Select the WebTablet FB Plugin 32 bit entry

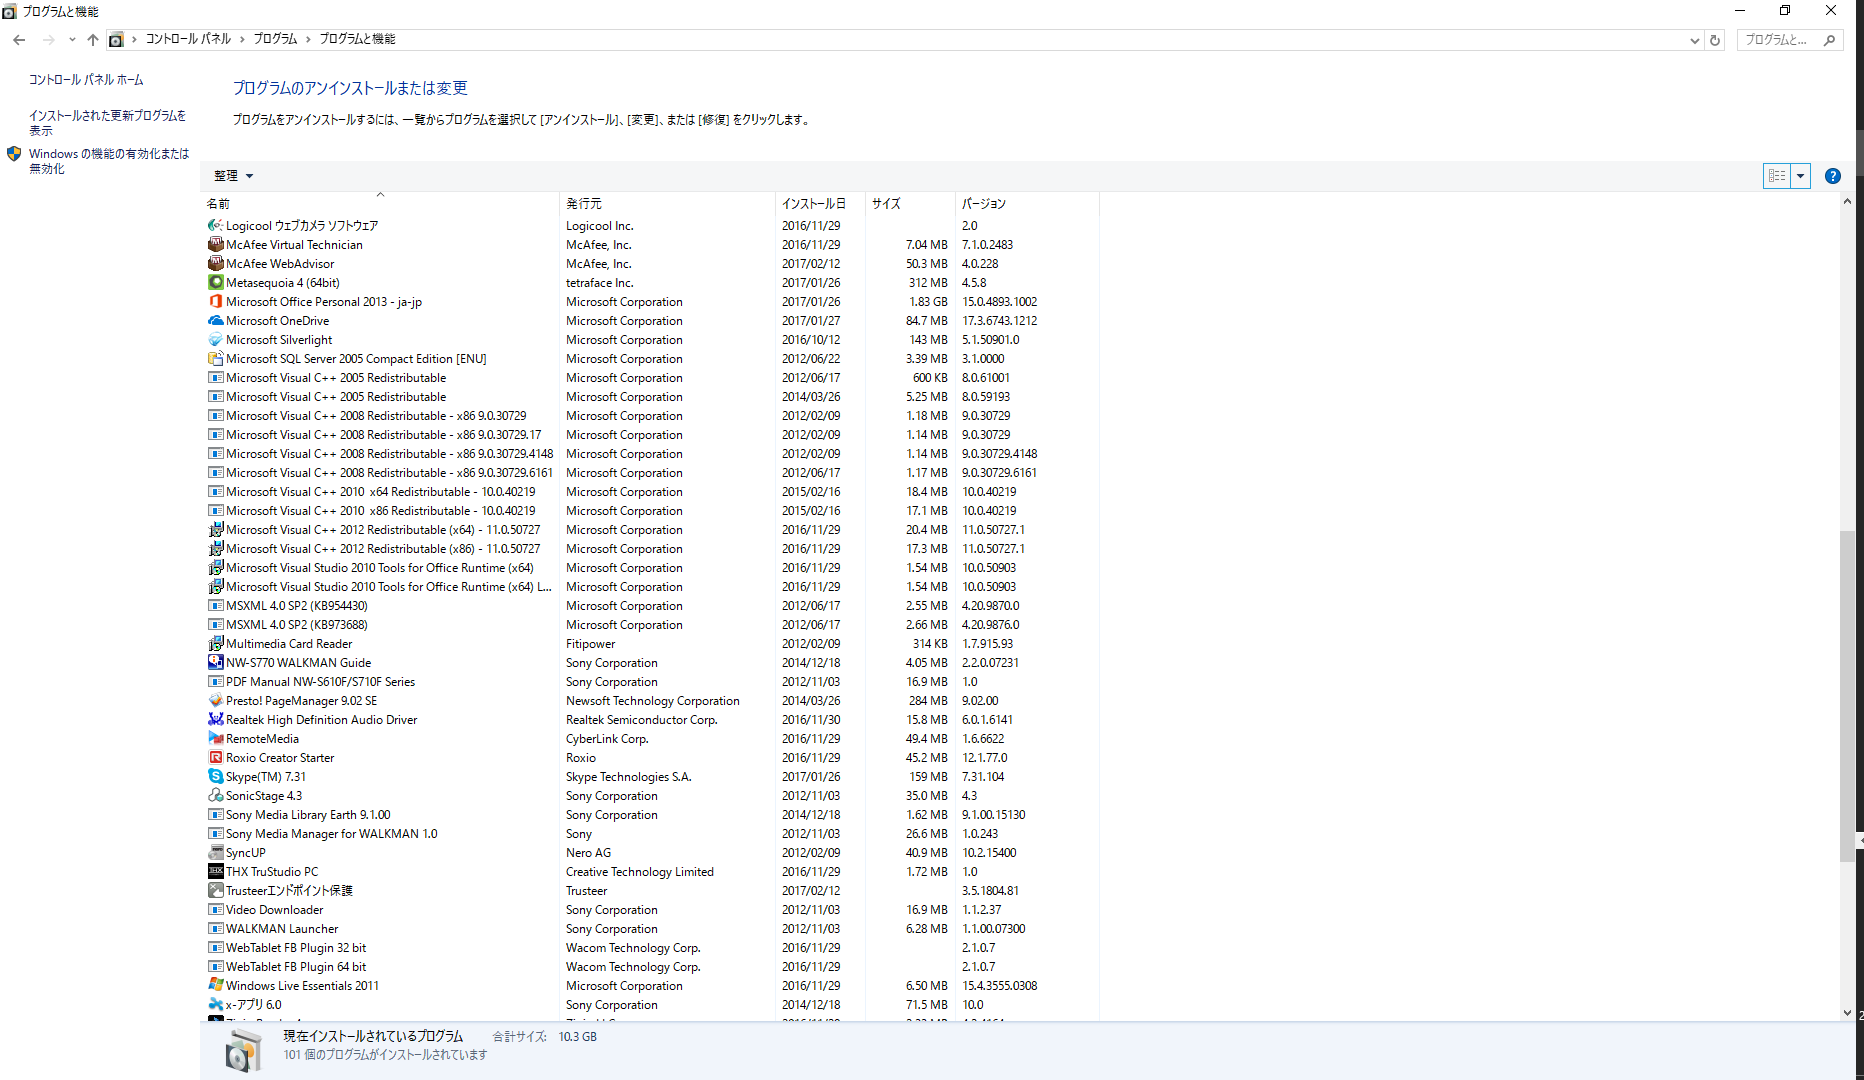click(x=652, y=948)
